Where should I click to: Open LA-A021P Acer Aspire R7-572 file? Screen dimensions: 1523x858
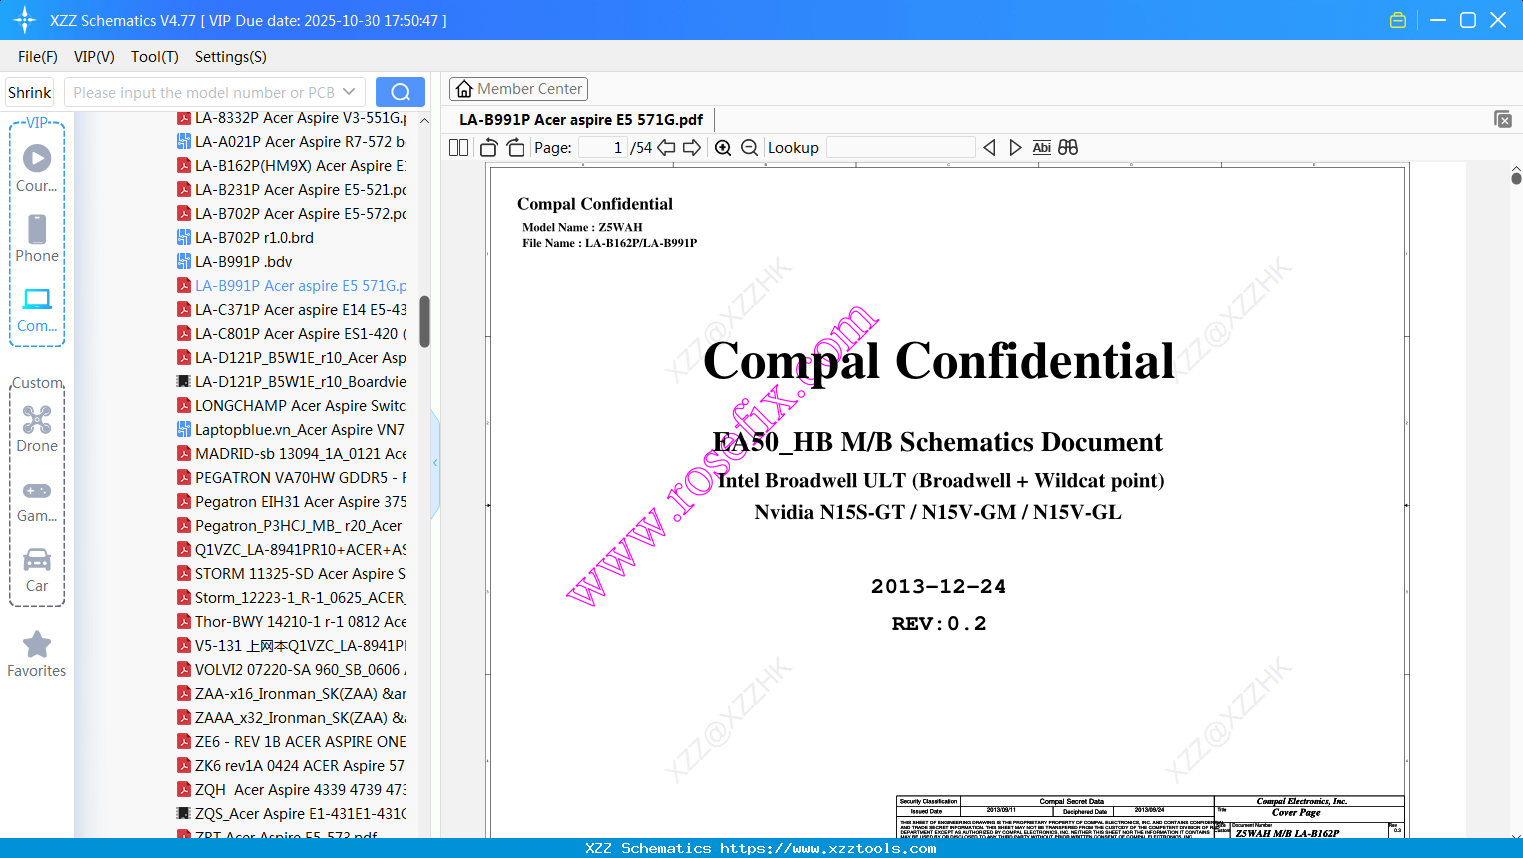(x=292, y=142)
